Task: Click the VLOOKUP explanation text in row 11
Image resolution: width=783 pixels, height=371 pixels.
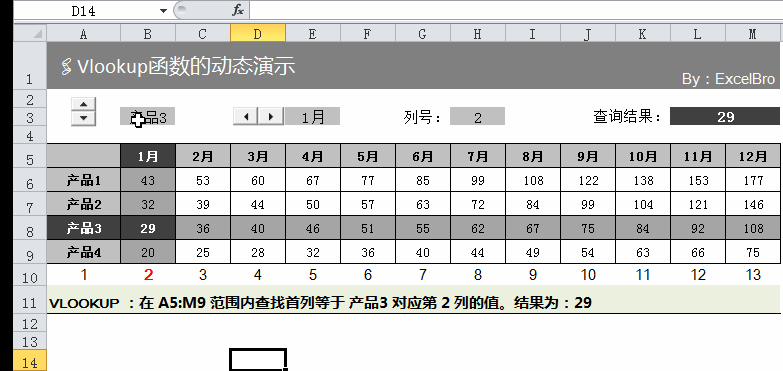Action: coord(320,303)
